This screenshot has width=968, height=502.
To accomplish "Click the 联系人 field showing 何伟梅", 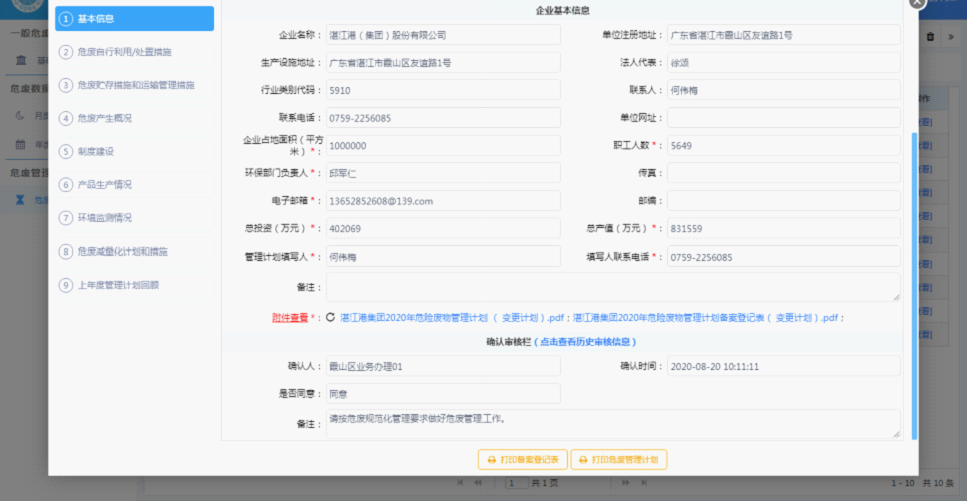I will 783,90.
